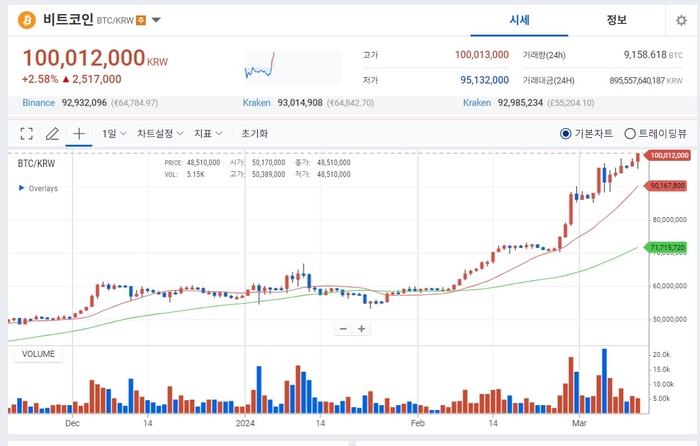Click the 895,557,640,187 KRW trade amount
This screenshot has height=446, width=700.
tap(646, 80)
